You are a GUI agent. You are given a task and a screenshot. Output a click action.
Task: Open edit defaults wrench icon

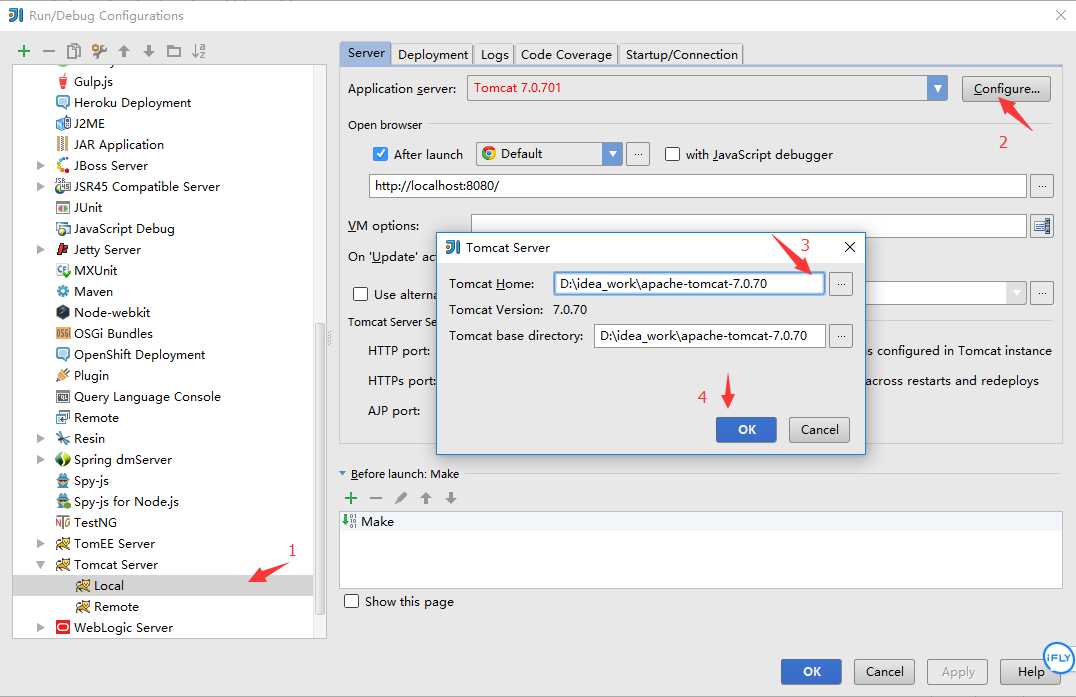click(99, 51)
